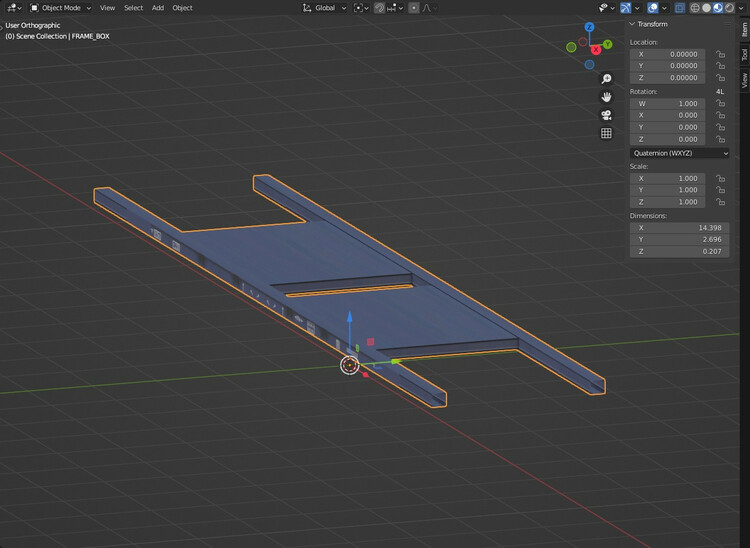Click the red X axis on navigation gizmo
The width and height of the screenshot is (750, 548).
(596, 50)
